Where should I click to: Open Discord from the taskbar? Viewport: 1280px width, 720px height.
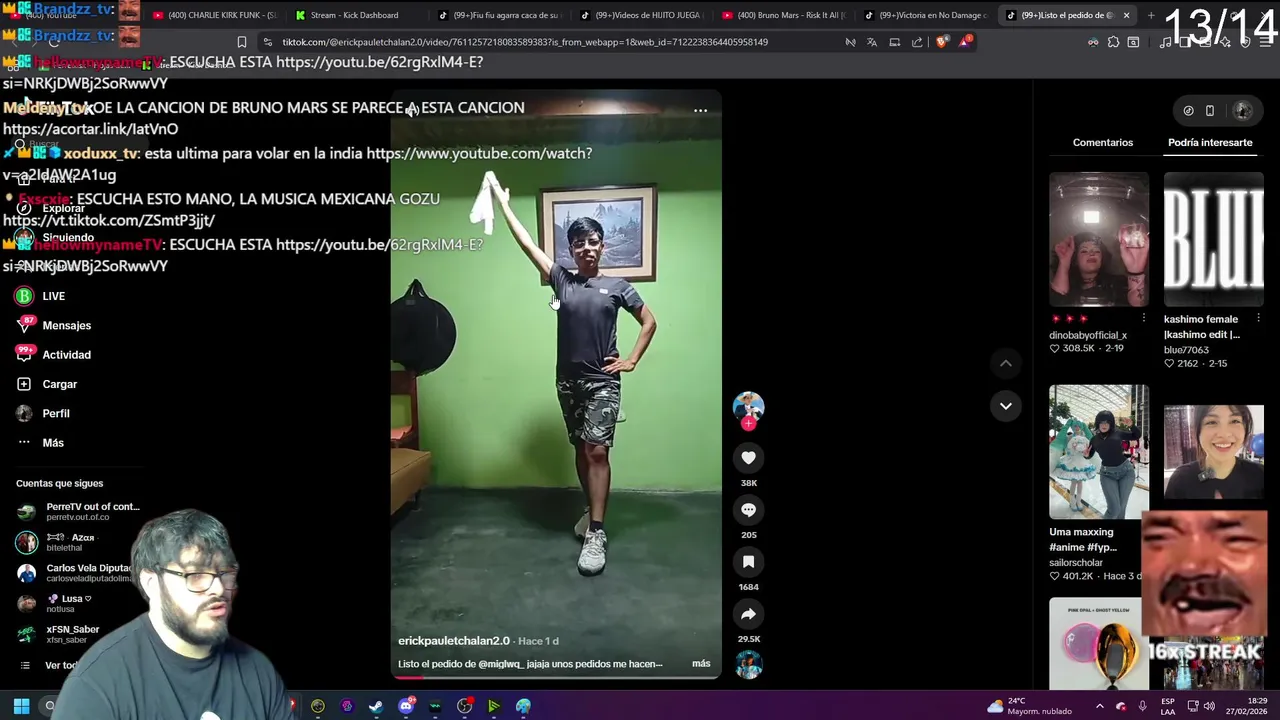click(406, 706)
